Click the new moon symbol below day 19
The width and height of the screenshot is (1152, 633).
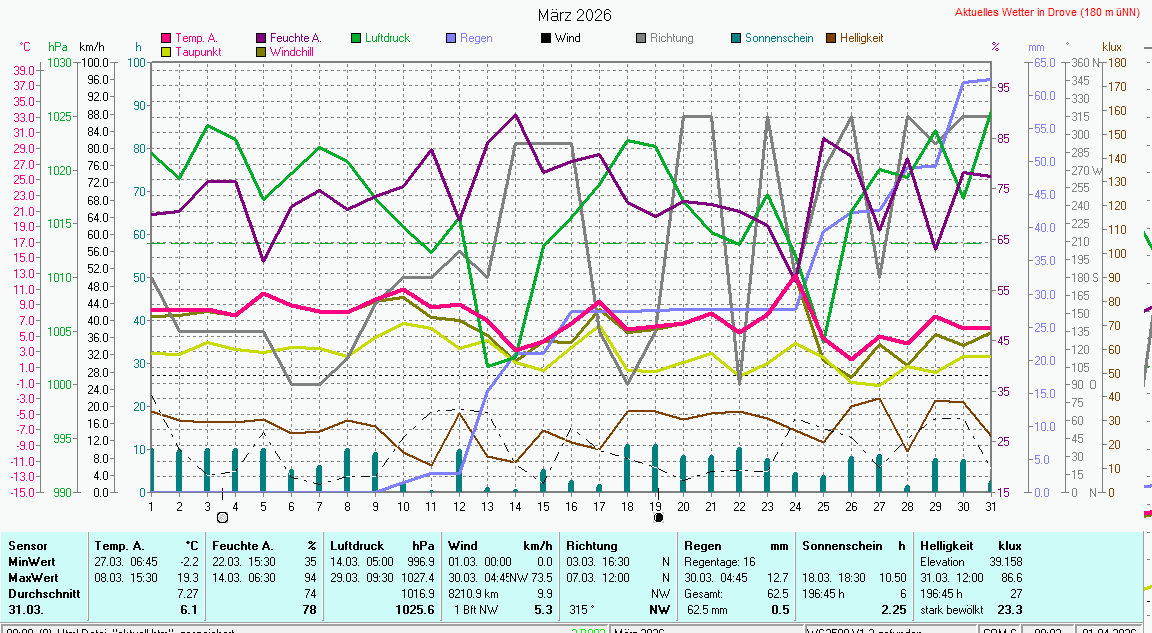[x=658, y=517]
